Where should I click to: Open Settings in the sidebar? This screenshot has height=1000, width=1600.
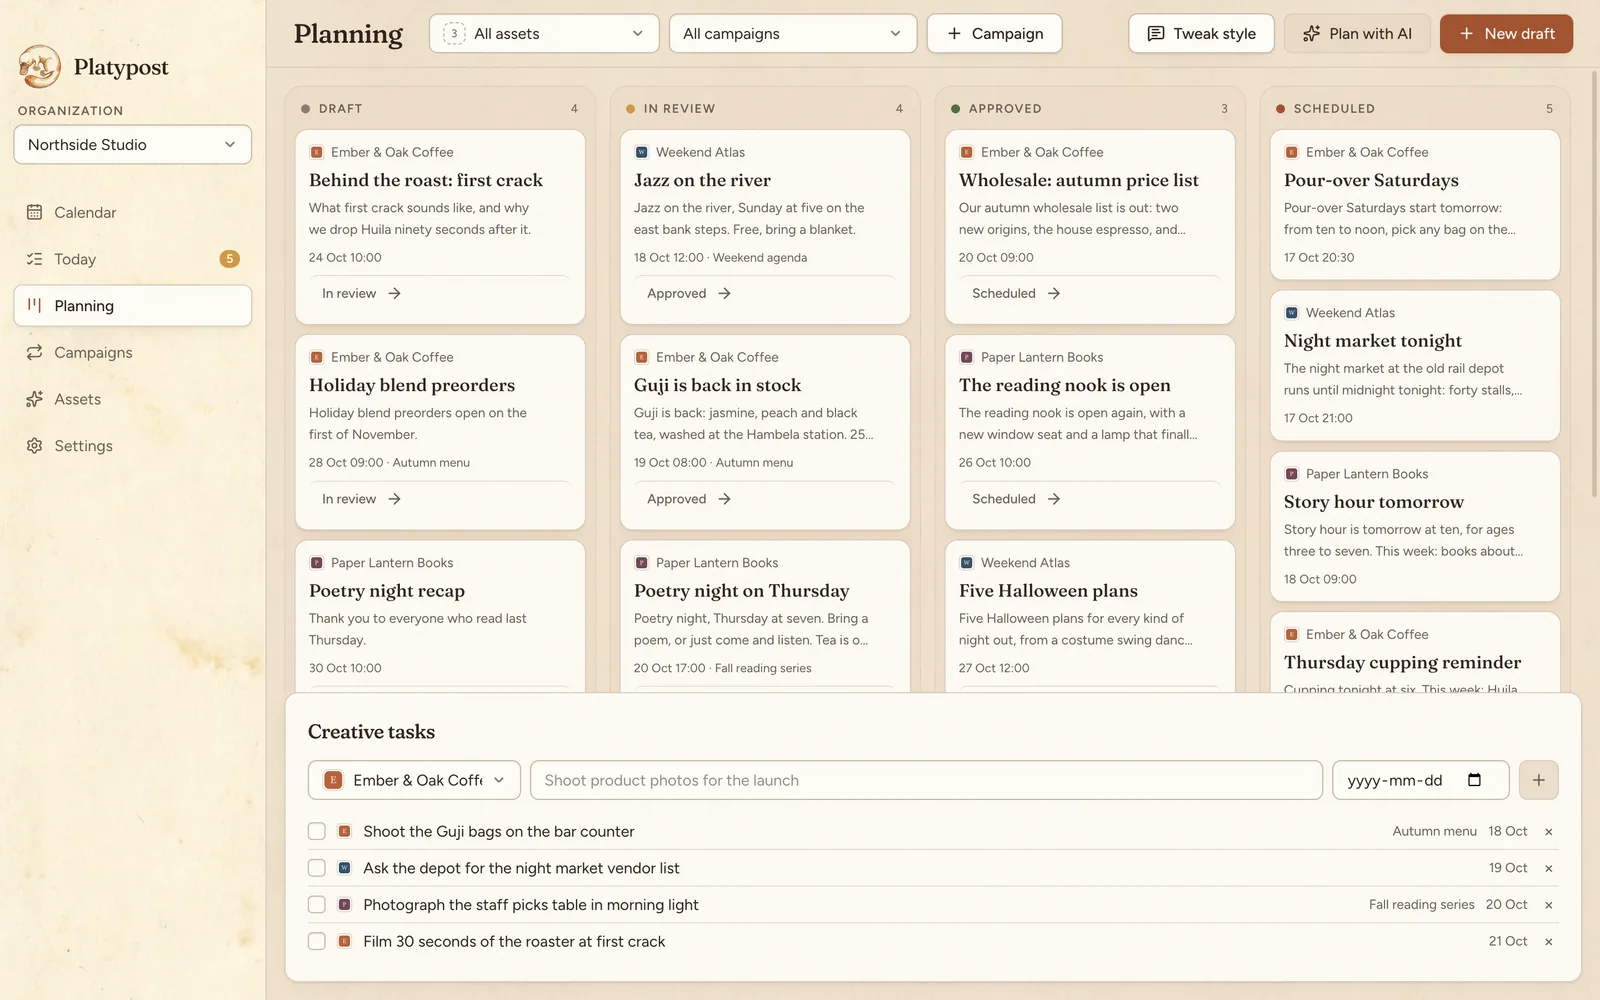132,446
